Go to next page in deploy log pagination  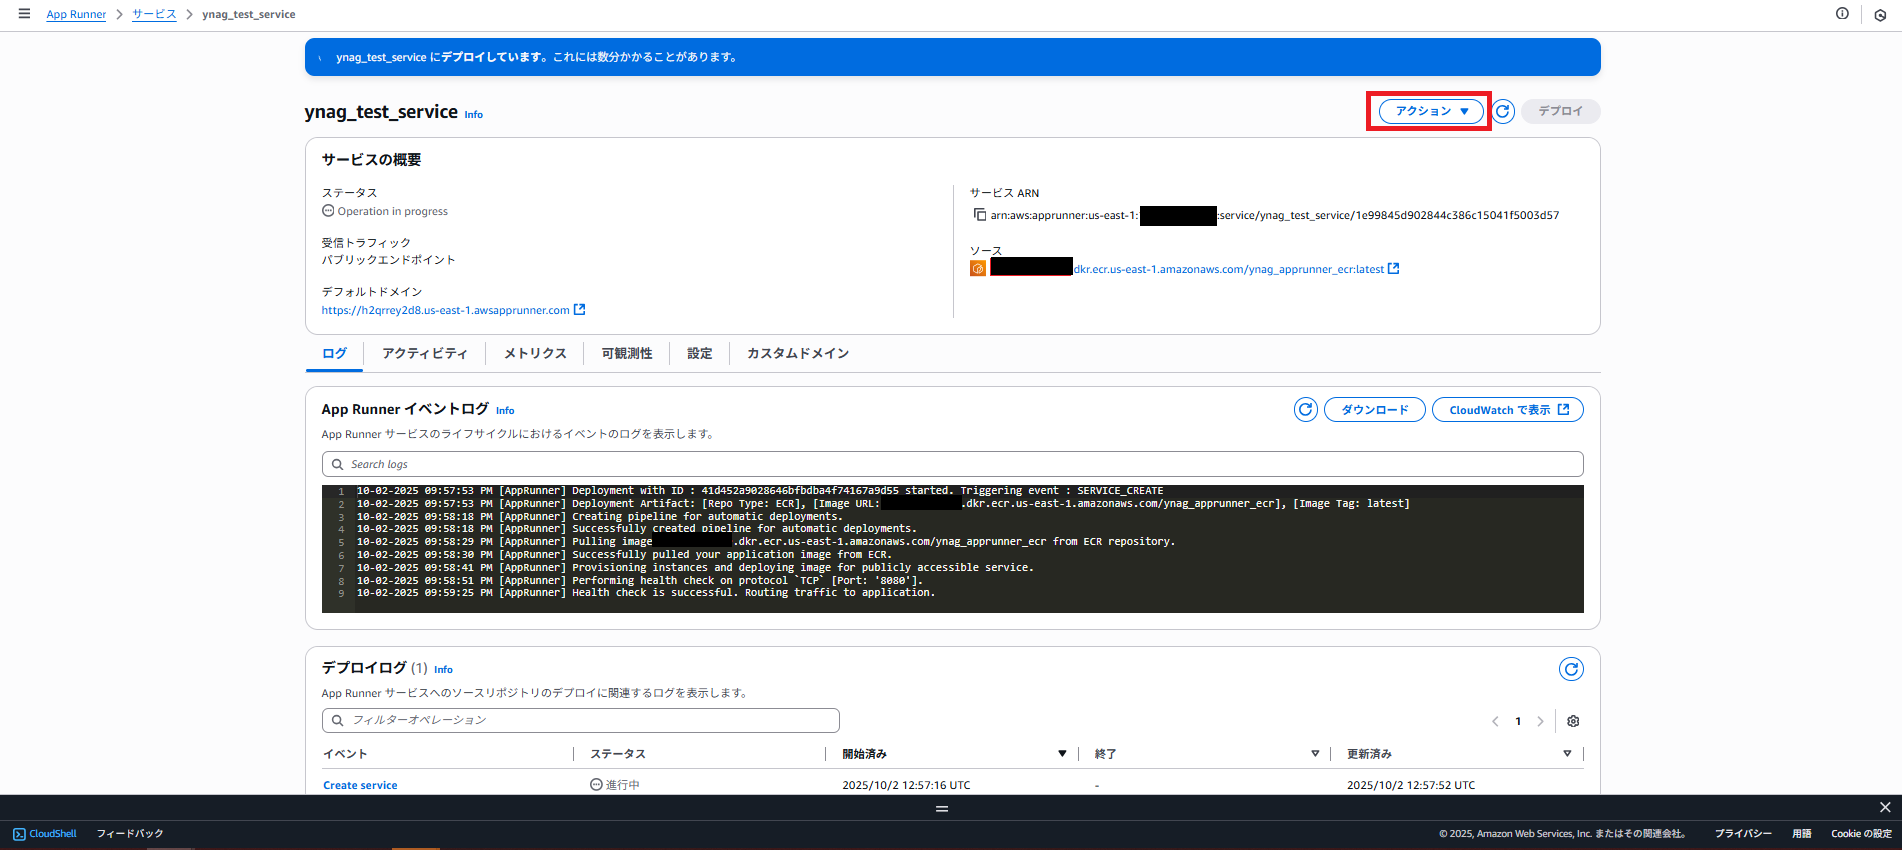tap(1540, 721)
